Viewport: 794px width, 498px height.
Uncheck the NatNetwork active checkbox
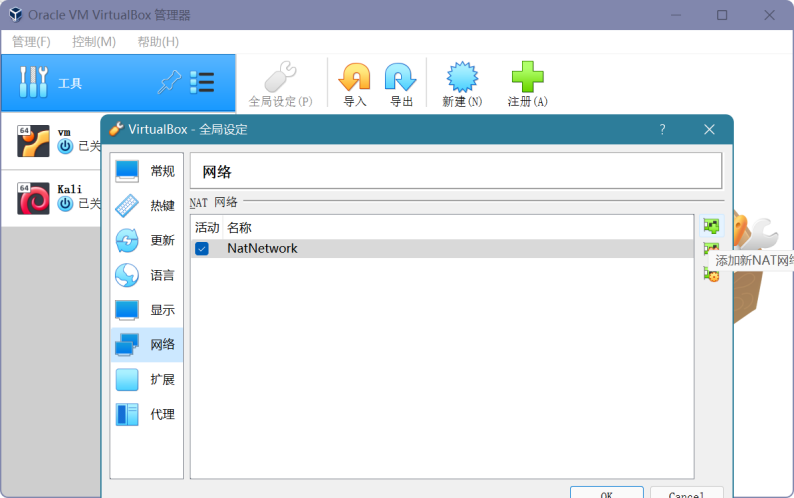(202, 249)
